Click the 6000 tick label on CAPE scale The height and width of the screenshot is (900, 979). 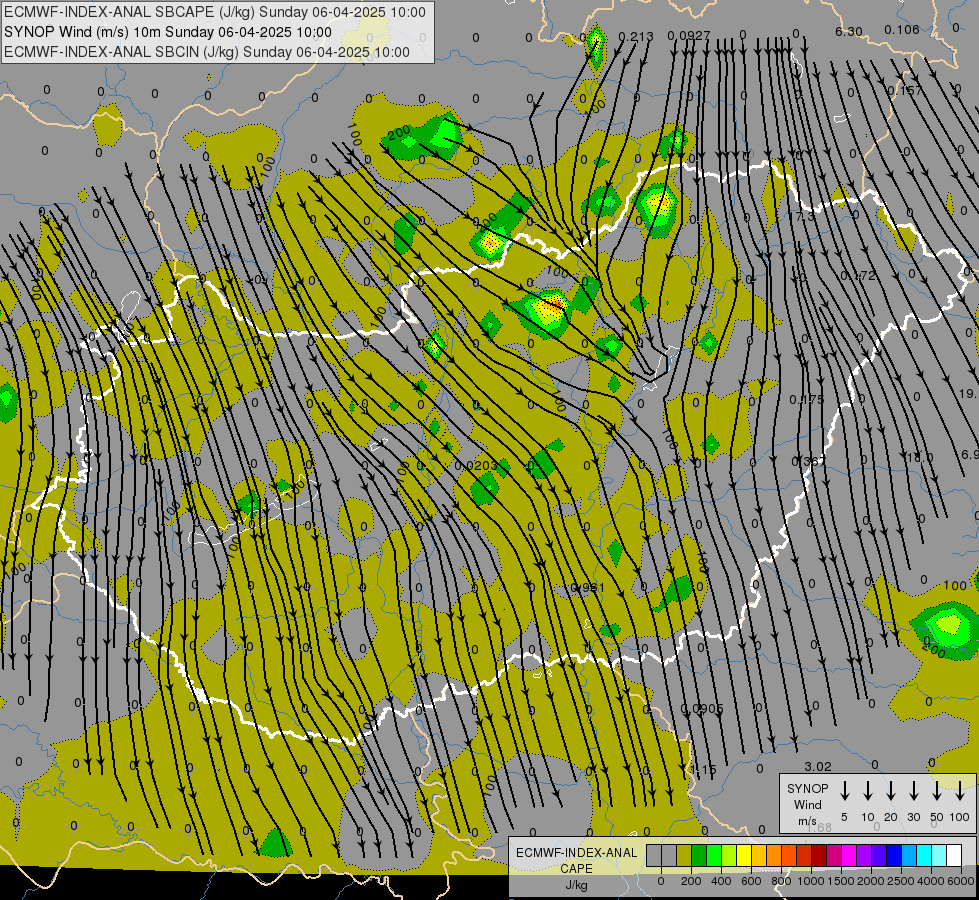961,881
